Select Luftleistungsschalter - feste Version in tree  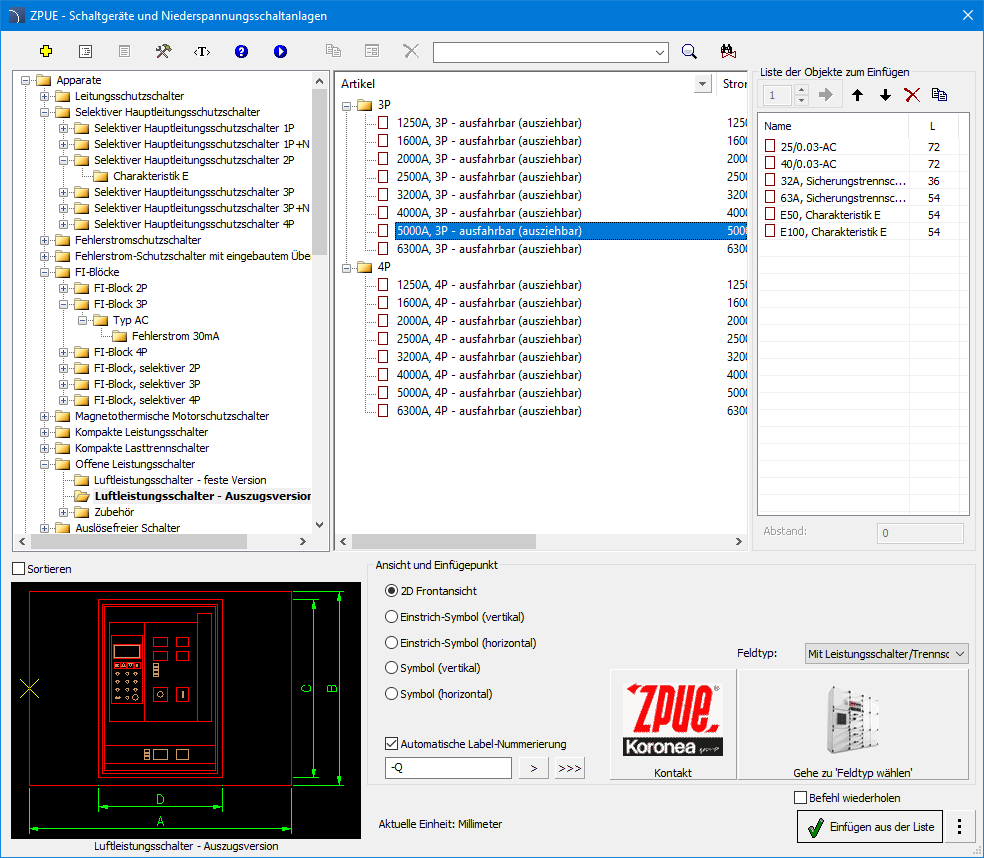(179, 480)
